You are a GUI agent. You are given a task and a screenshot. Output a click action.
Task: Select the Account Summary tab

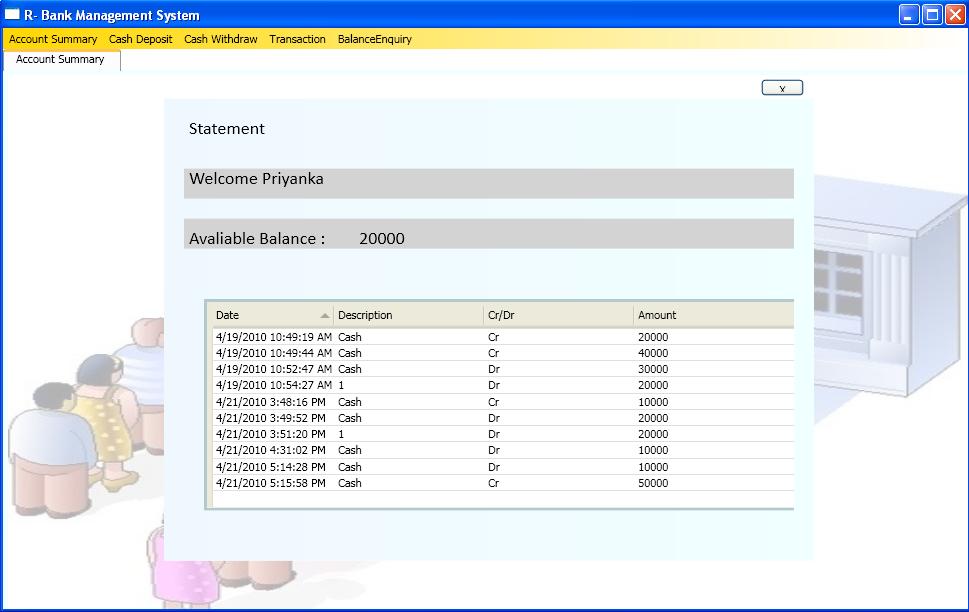[x=60, y=60]
